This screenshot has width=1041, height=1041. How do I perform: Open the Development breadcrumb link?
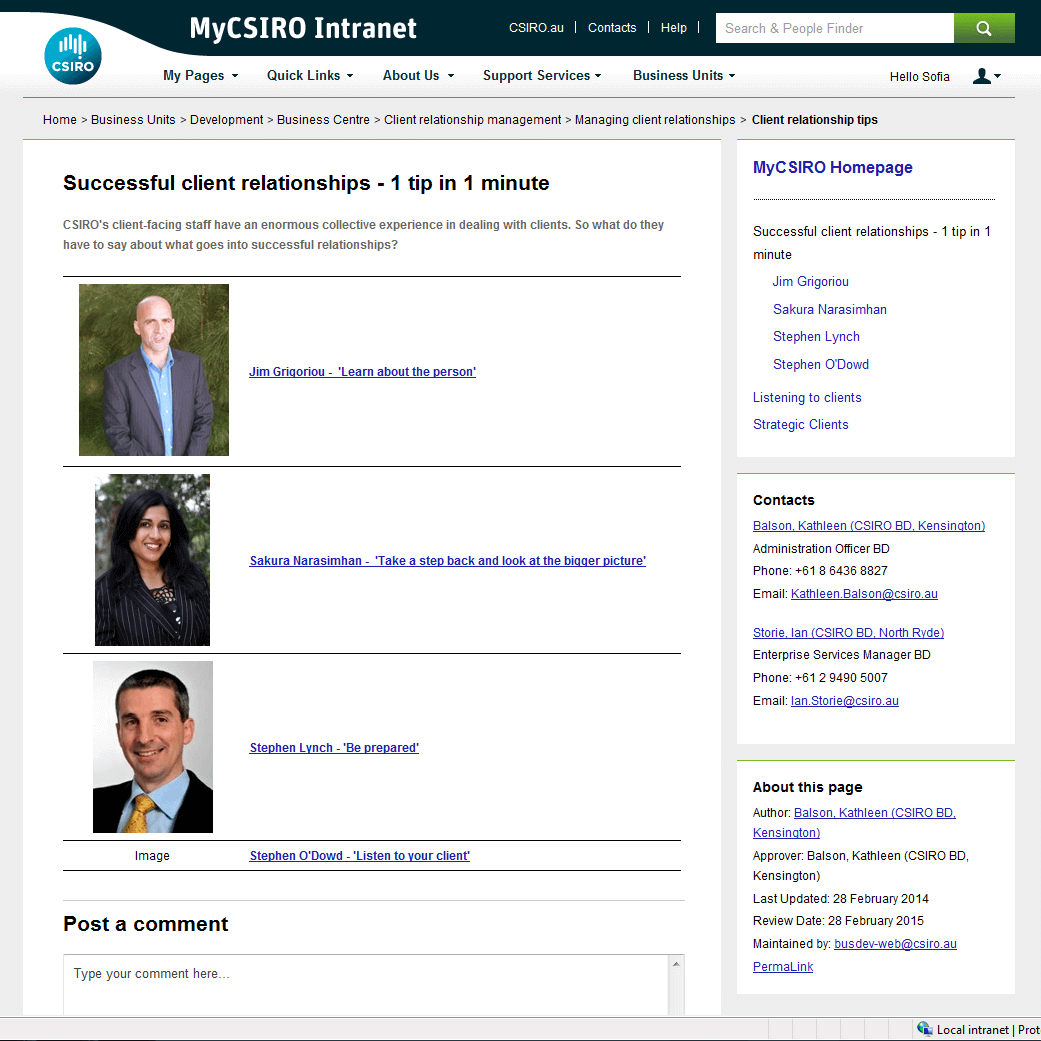(226, 120)
